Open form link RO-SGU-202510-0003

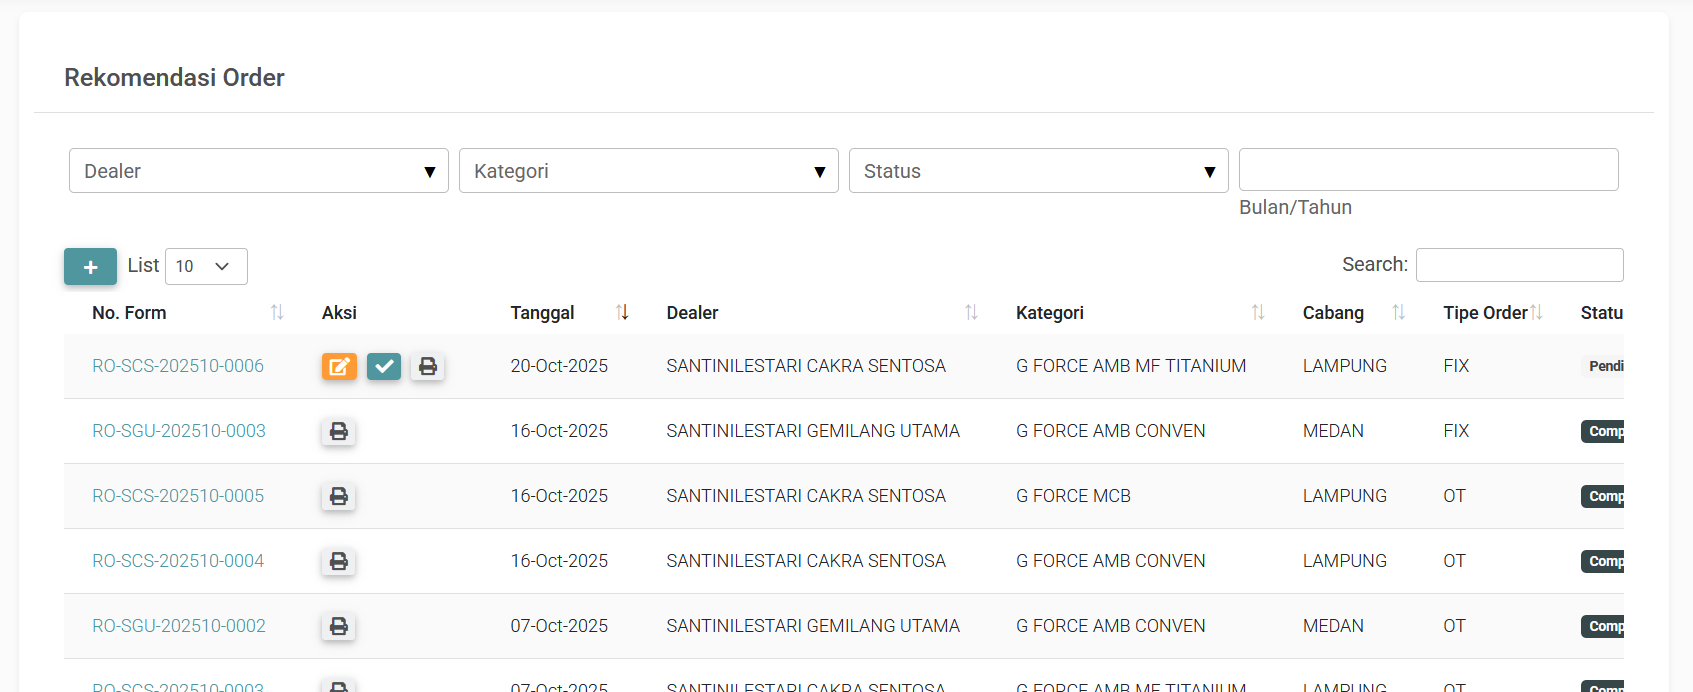pyautogui.click(x=179, y=431)
